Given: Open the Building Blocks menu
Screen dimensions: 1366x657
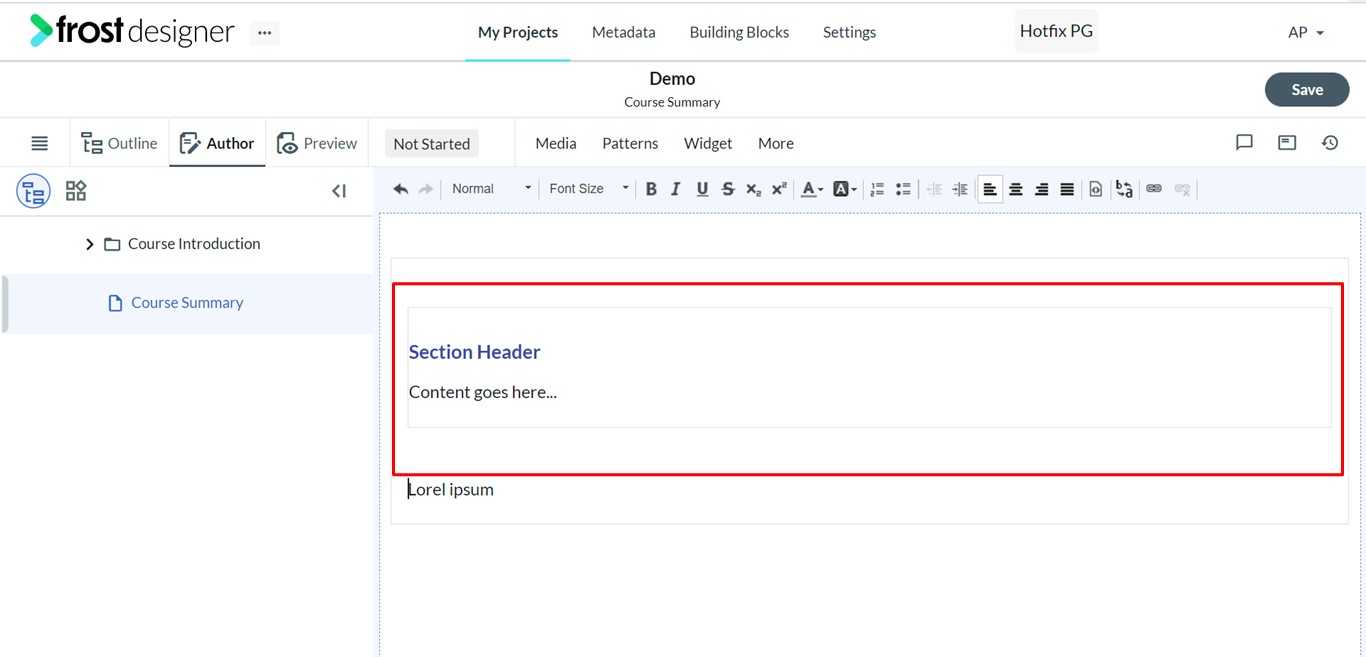Looking at the screenshot, I should point(739,32).
